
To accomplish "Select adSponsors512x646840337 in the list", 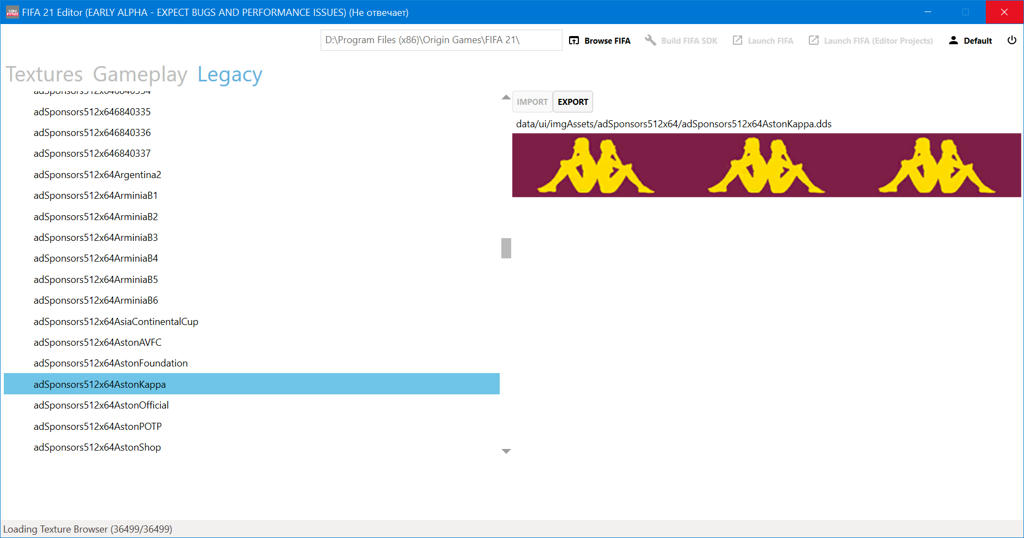I will [92, 153].
